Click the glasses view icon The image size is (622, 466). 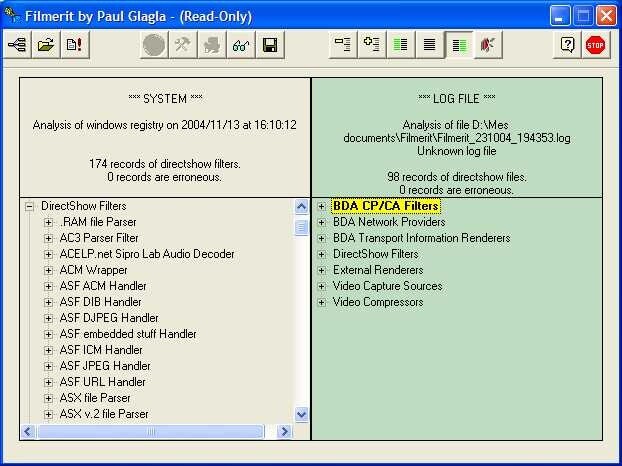point(241,45)
